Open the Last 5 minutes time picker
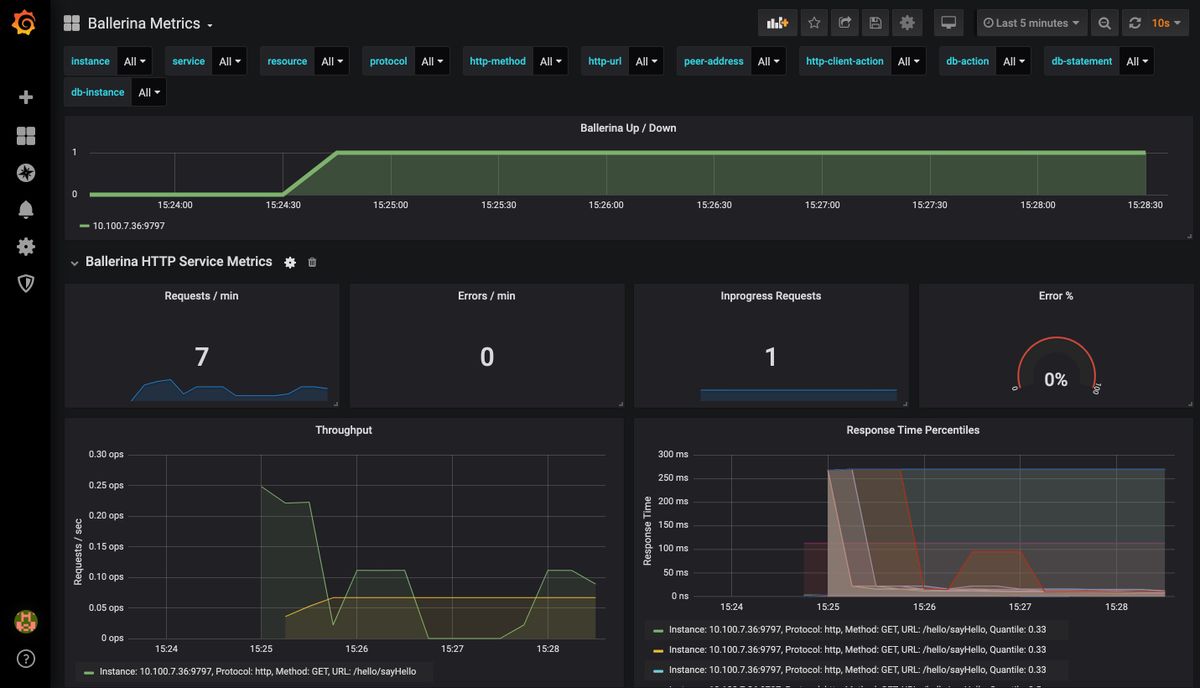This screenshot has width=1200, height=688. pyautogui.click(x=1032, y=23)
